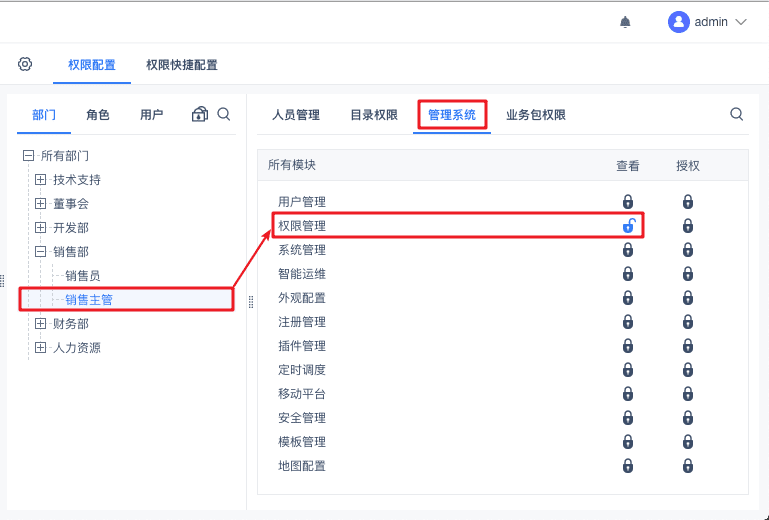Image resolution: width=769 pixels, height=520 pixels.
Task: Toggle 查看 lock for 智能运维
Action: click(x=628, y=274)
